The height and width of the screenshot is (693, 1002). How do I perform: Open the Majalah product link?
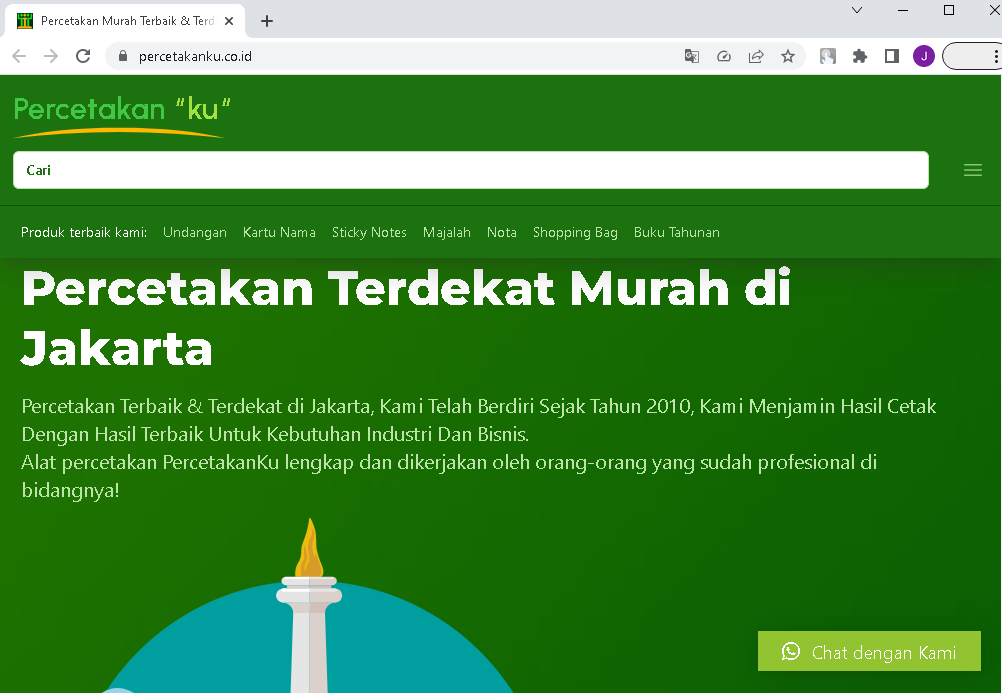(447, 233)
